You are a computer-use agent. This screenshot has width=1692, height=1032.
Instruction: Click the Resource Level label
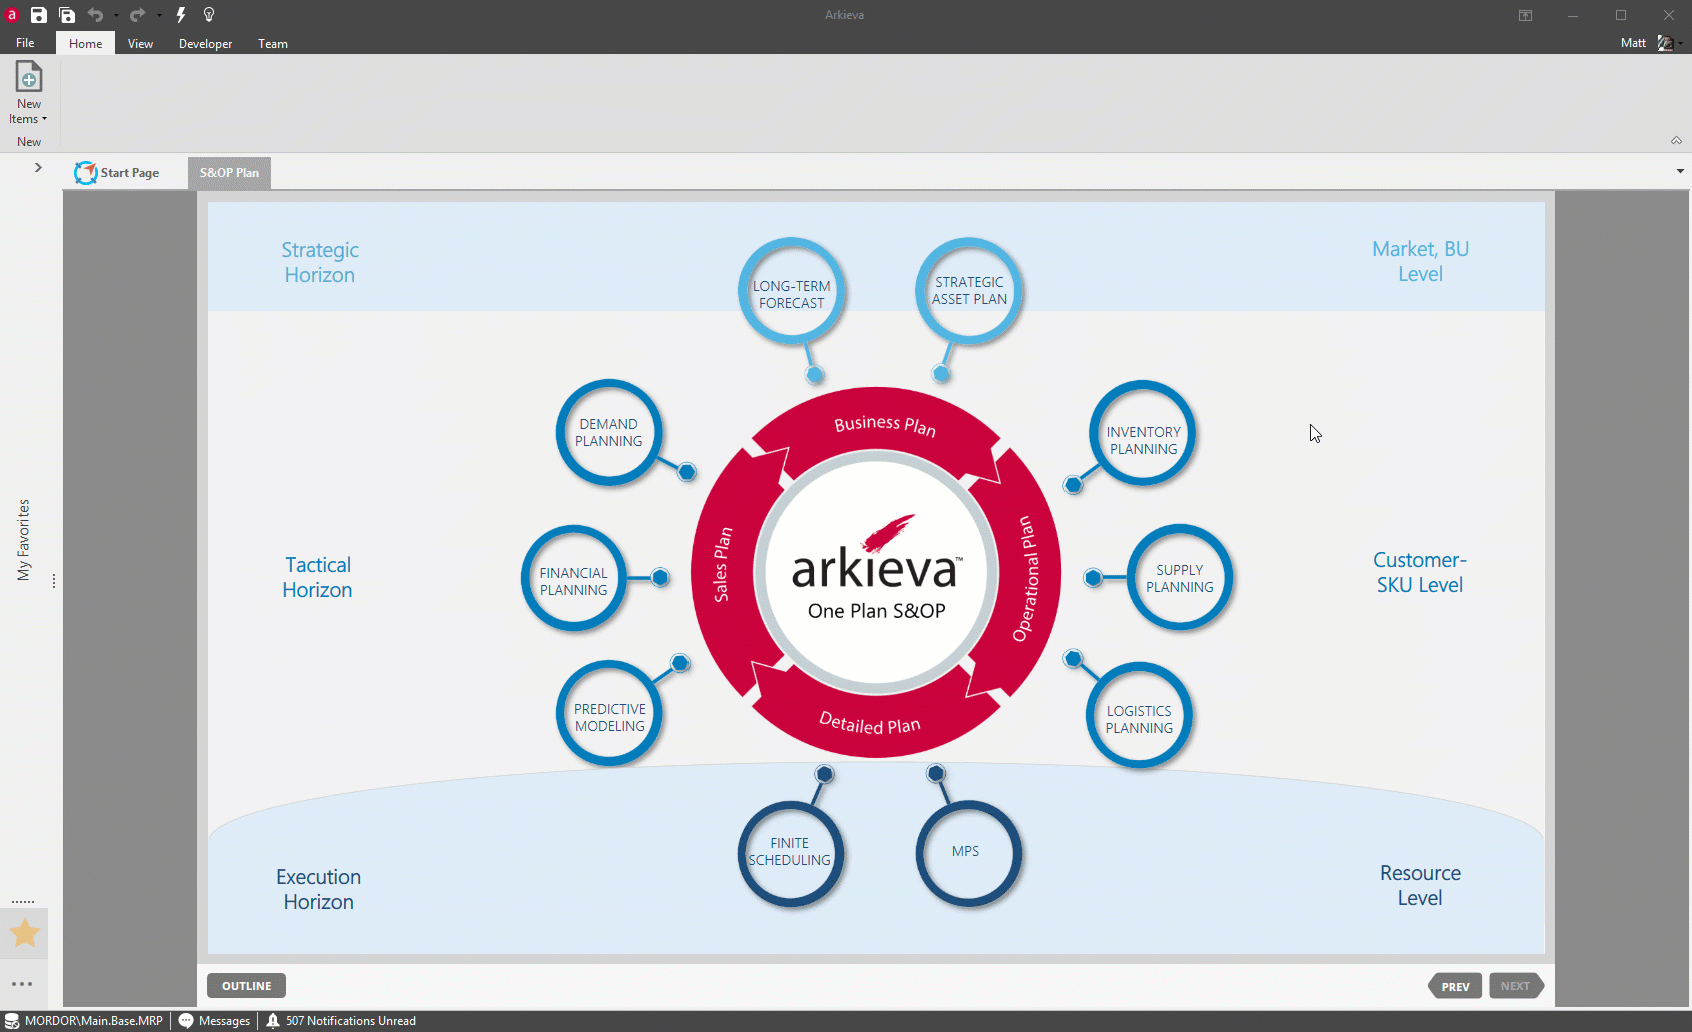tap(1420, 885)
